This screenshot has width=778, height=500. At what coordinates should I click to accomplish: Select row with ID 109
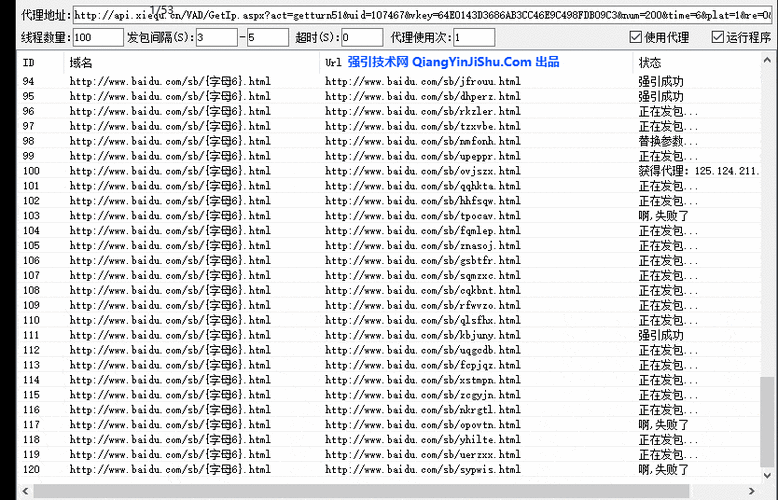coord(389,305)
